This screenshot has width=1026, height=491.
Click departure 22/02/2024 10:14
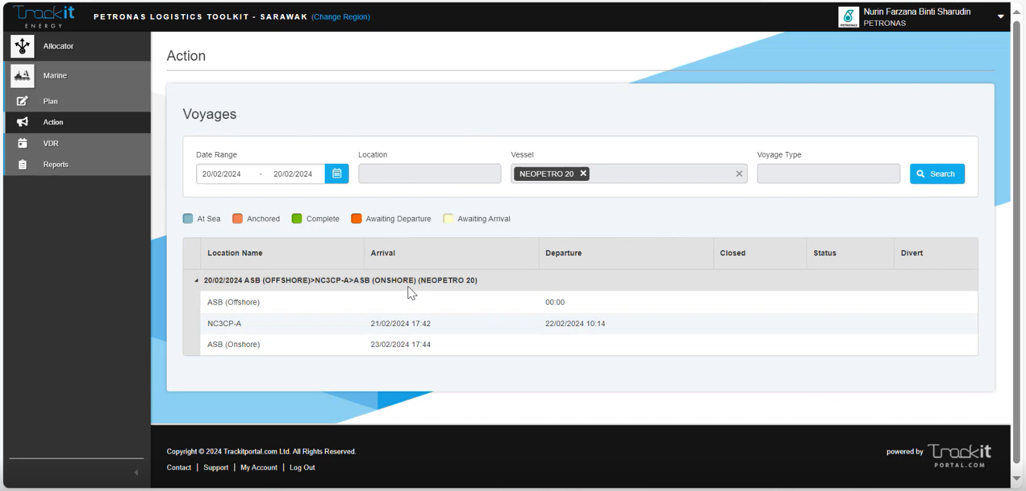575,323
